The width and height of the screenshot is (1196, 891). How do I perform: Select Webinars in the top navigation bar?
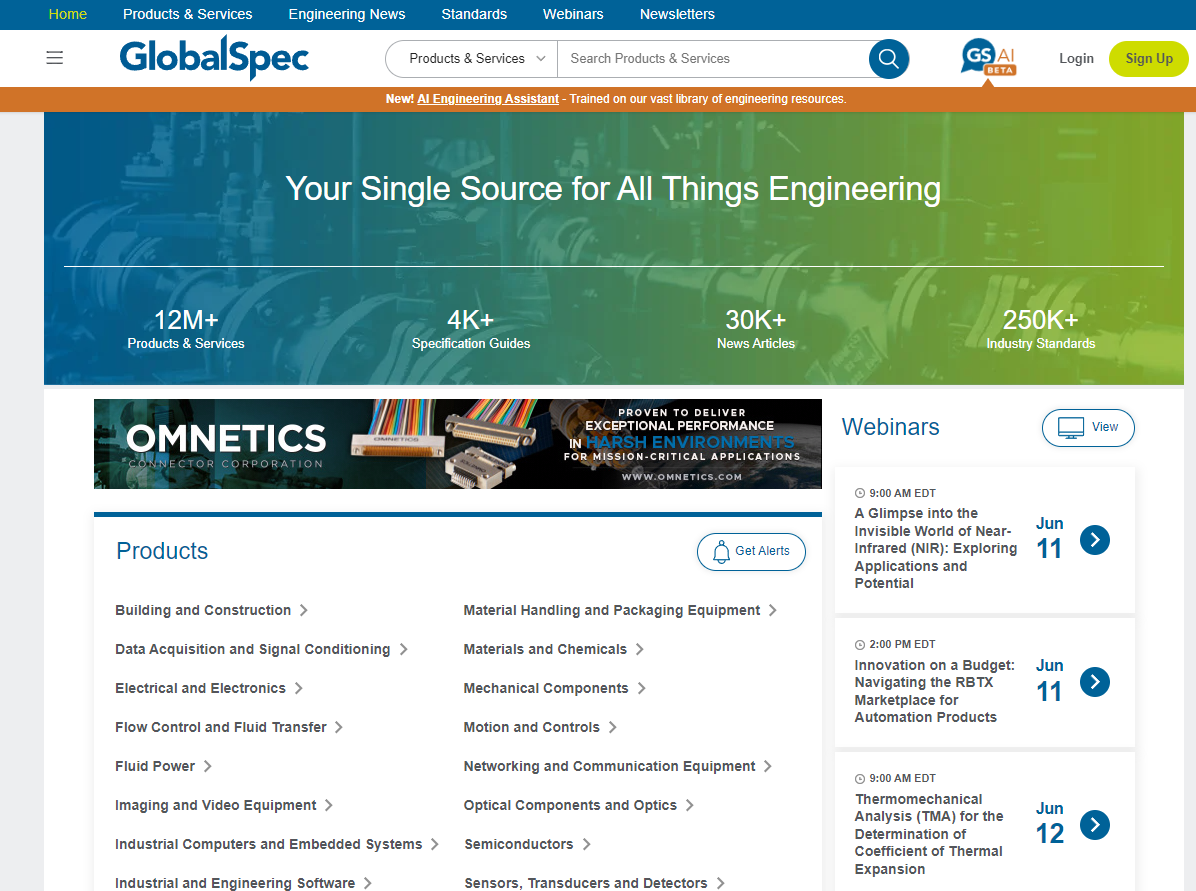click(x=573, y=14)
